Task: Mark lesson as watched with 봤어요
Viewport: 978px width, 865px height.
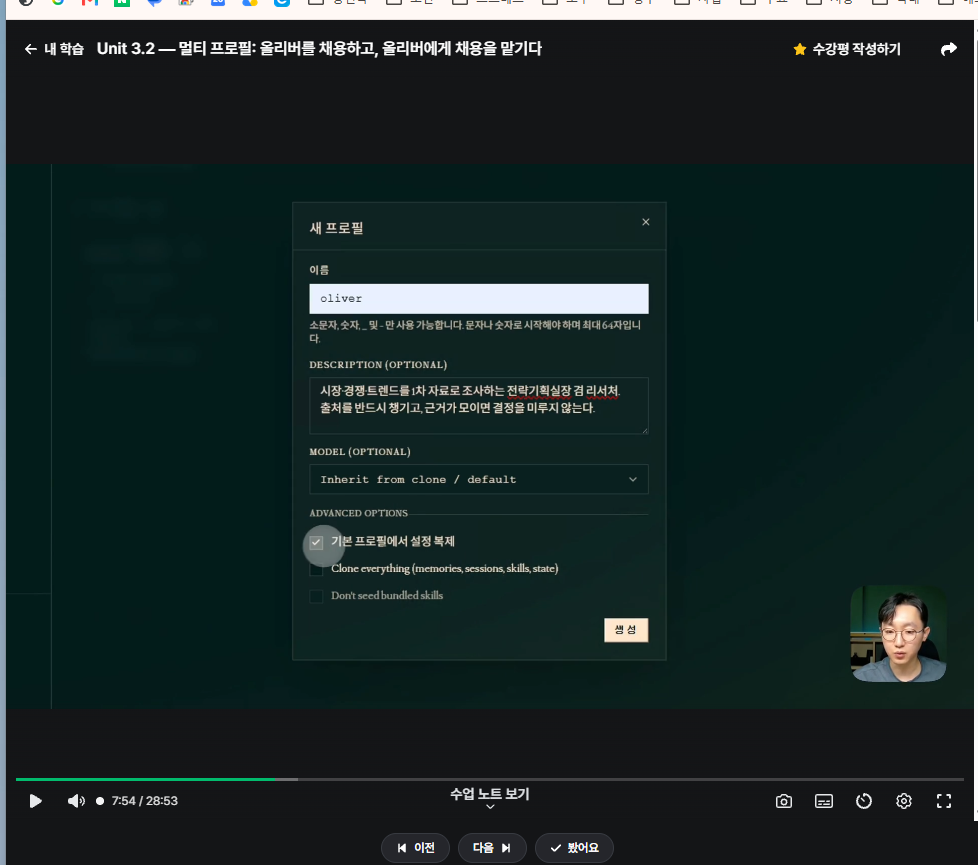Action: point(574,848)
